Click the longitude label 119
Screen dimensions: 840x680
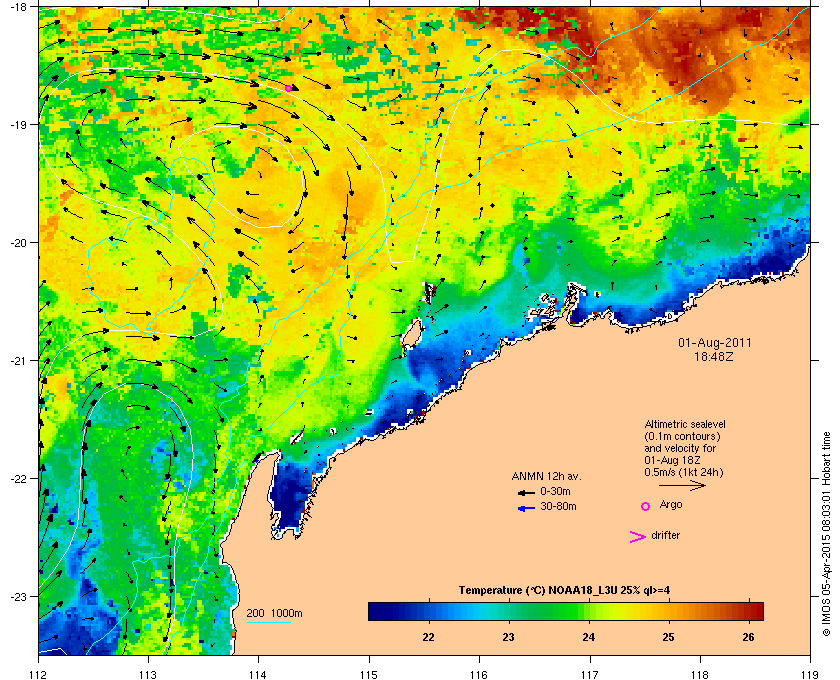[x=810, y=675]
